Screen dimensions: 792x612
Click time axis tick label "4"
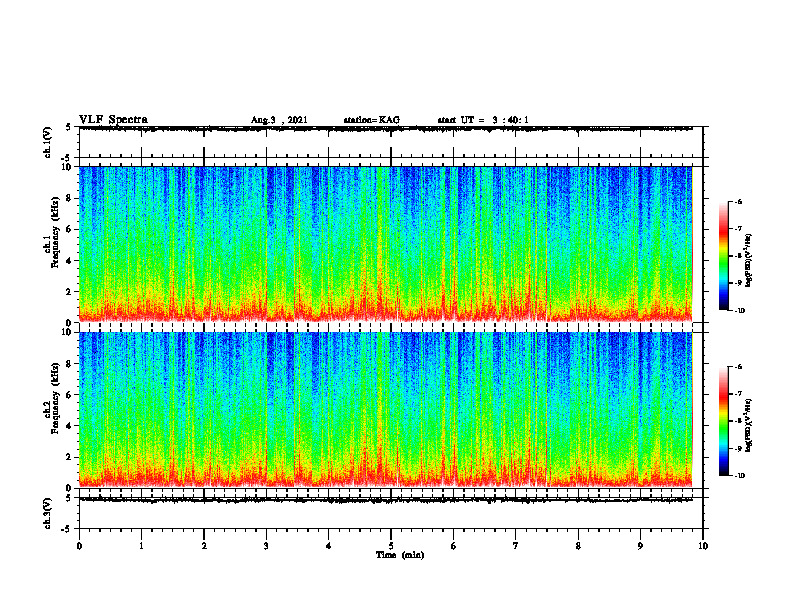coord(329,546)
